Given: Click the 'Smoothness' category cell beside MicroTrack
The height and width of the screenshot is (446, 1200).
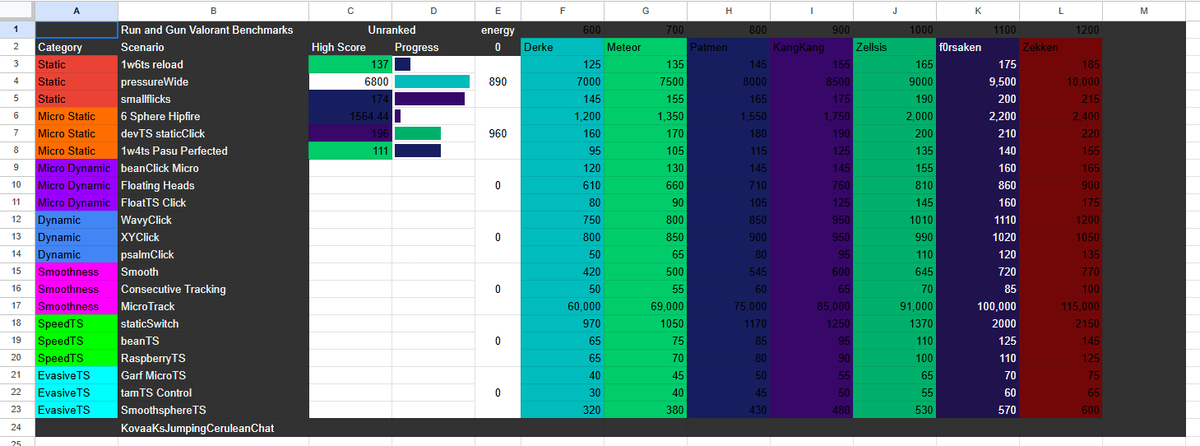Looking at the screenshot, I should (x=75, y=306).
